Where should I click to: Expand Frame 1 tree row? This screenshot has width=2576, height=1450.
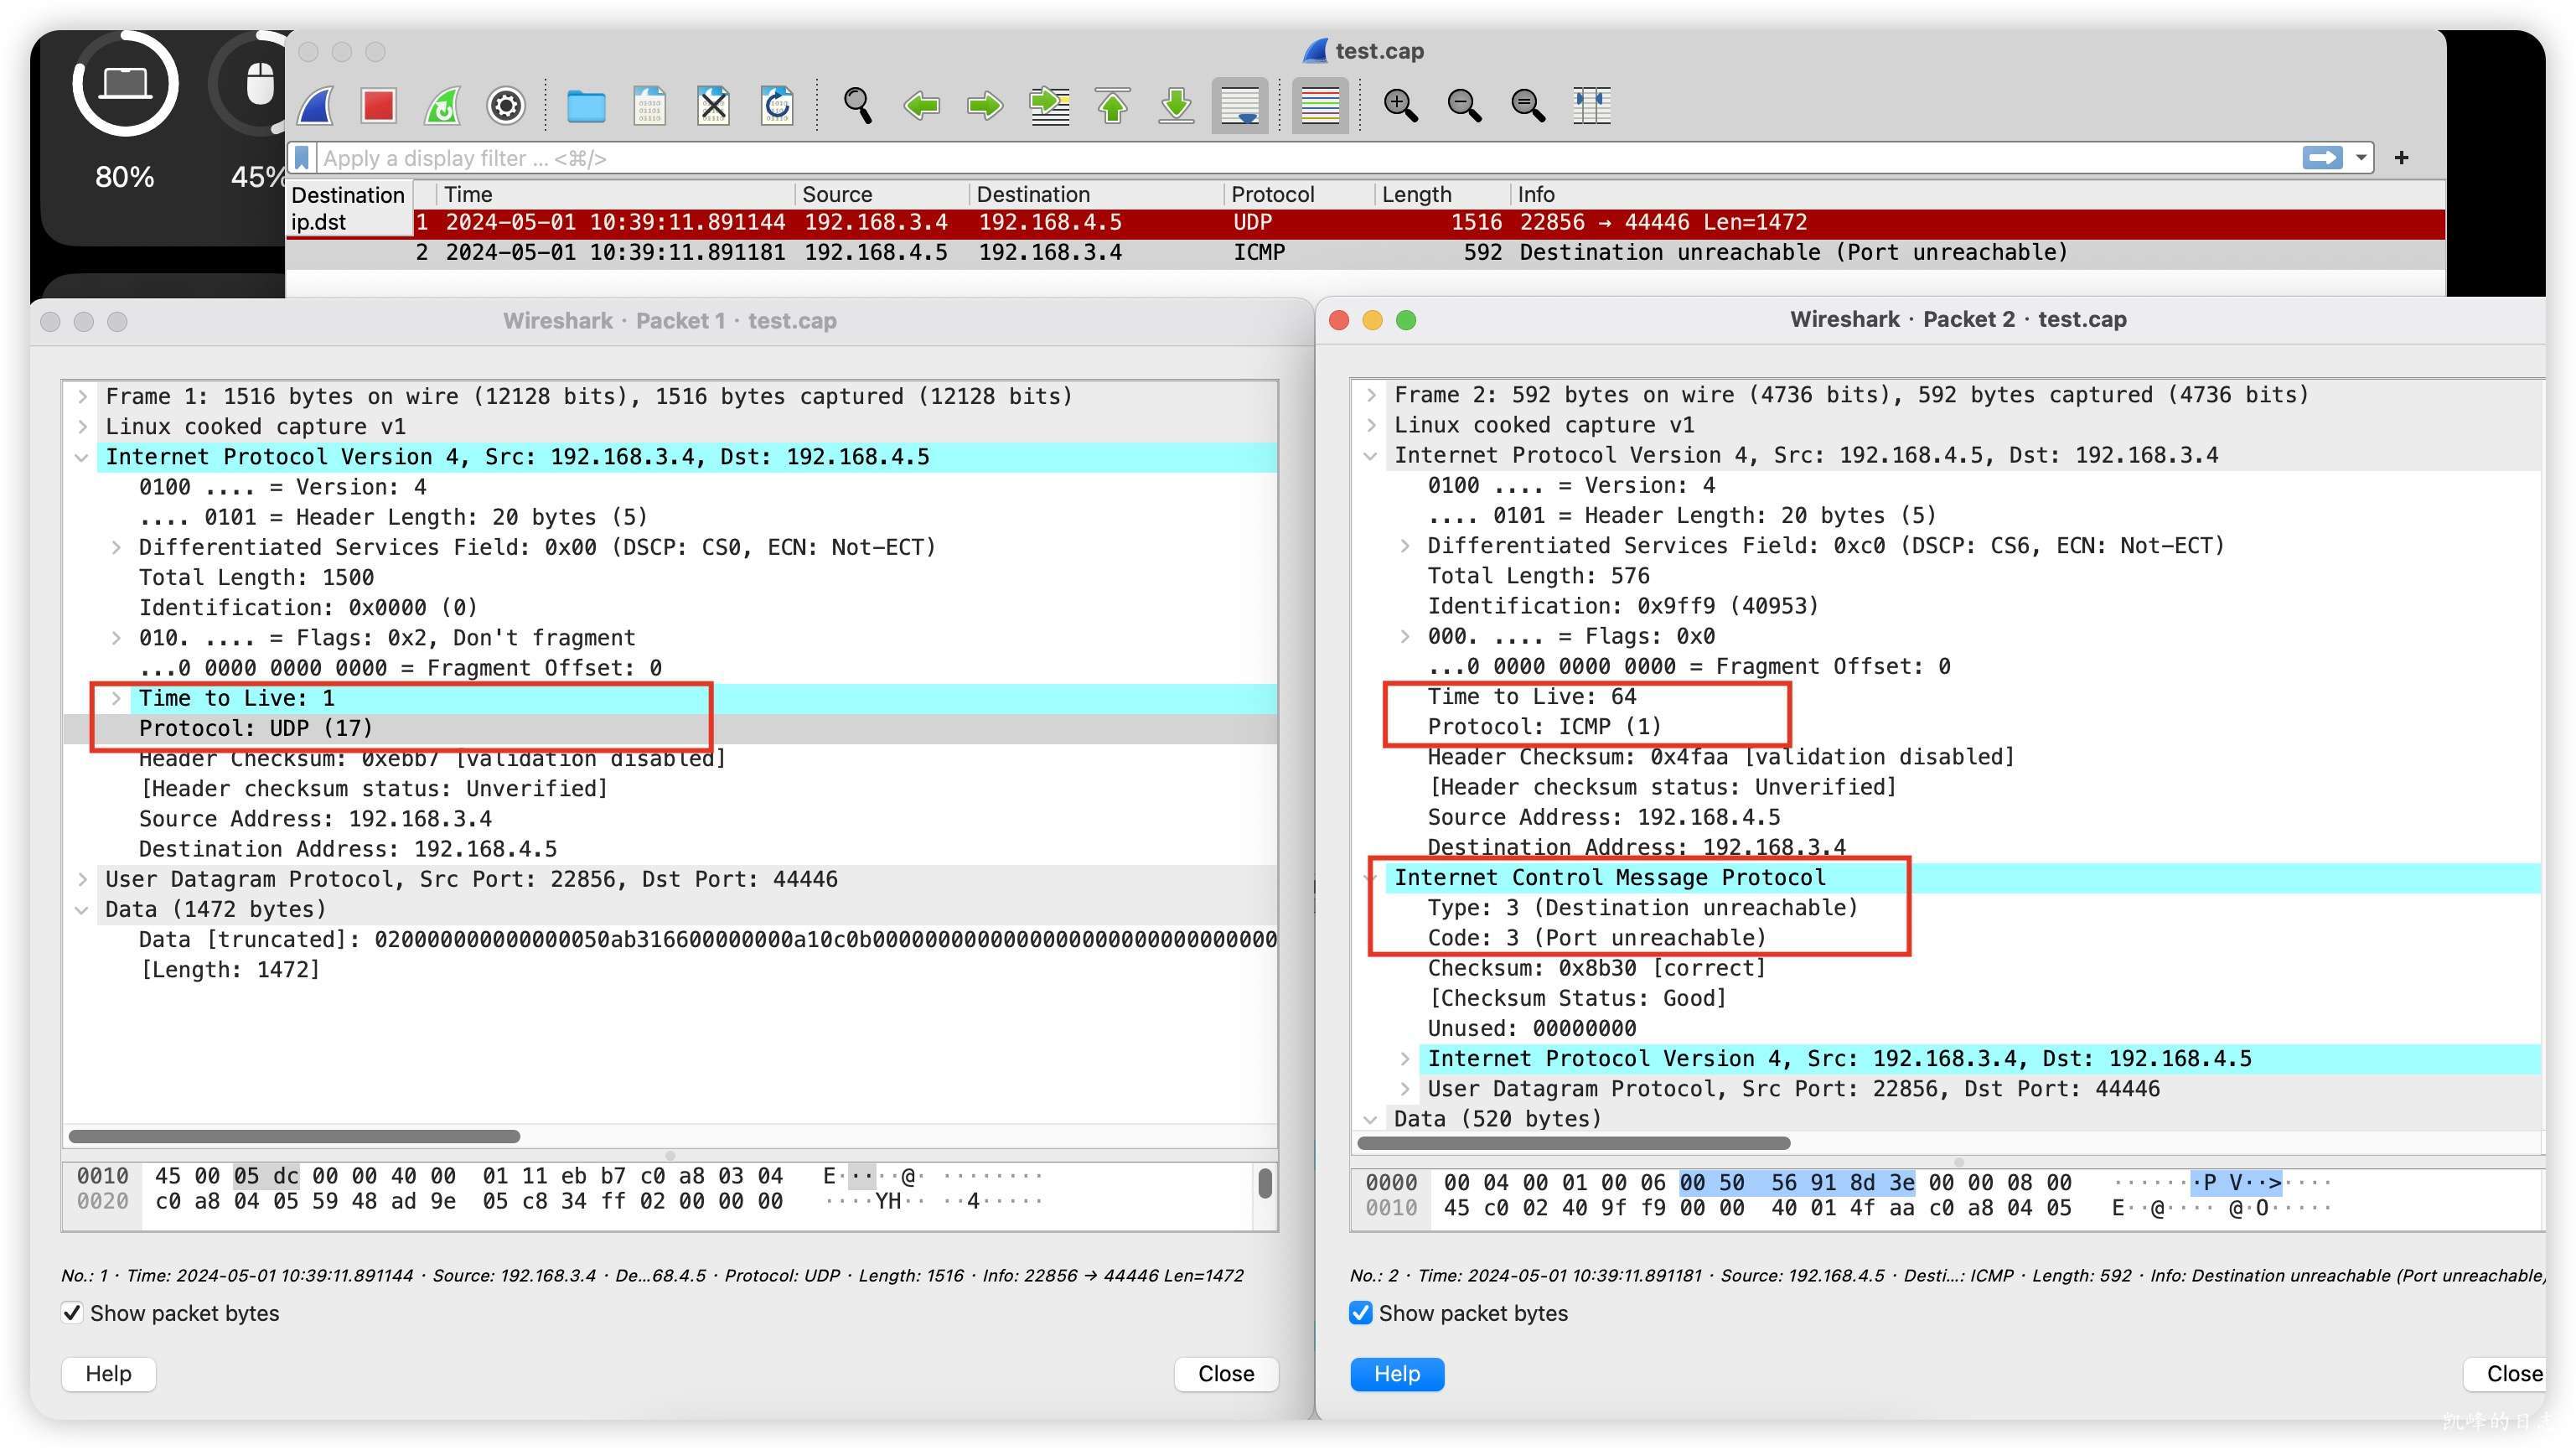pyautogui.click(x=83, y=397)
